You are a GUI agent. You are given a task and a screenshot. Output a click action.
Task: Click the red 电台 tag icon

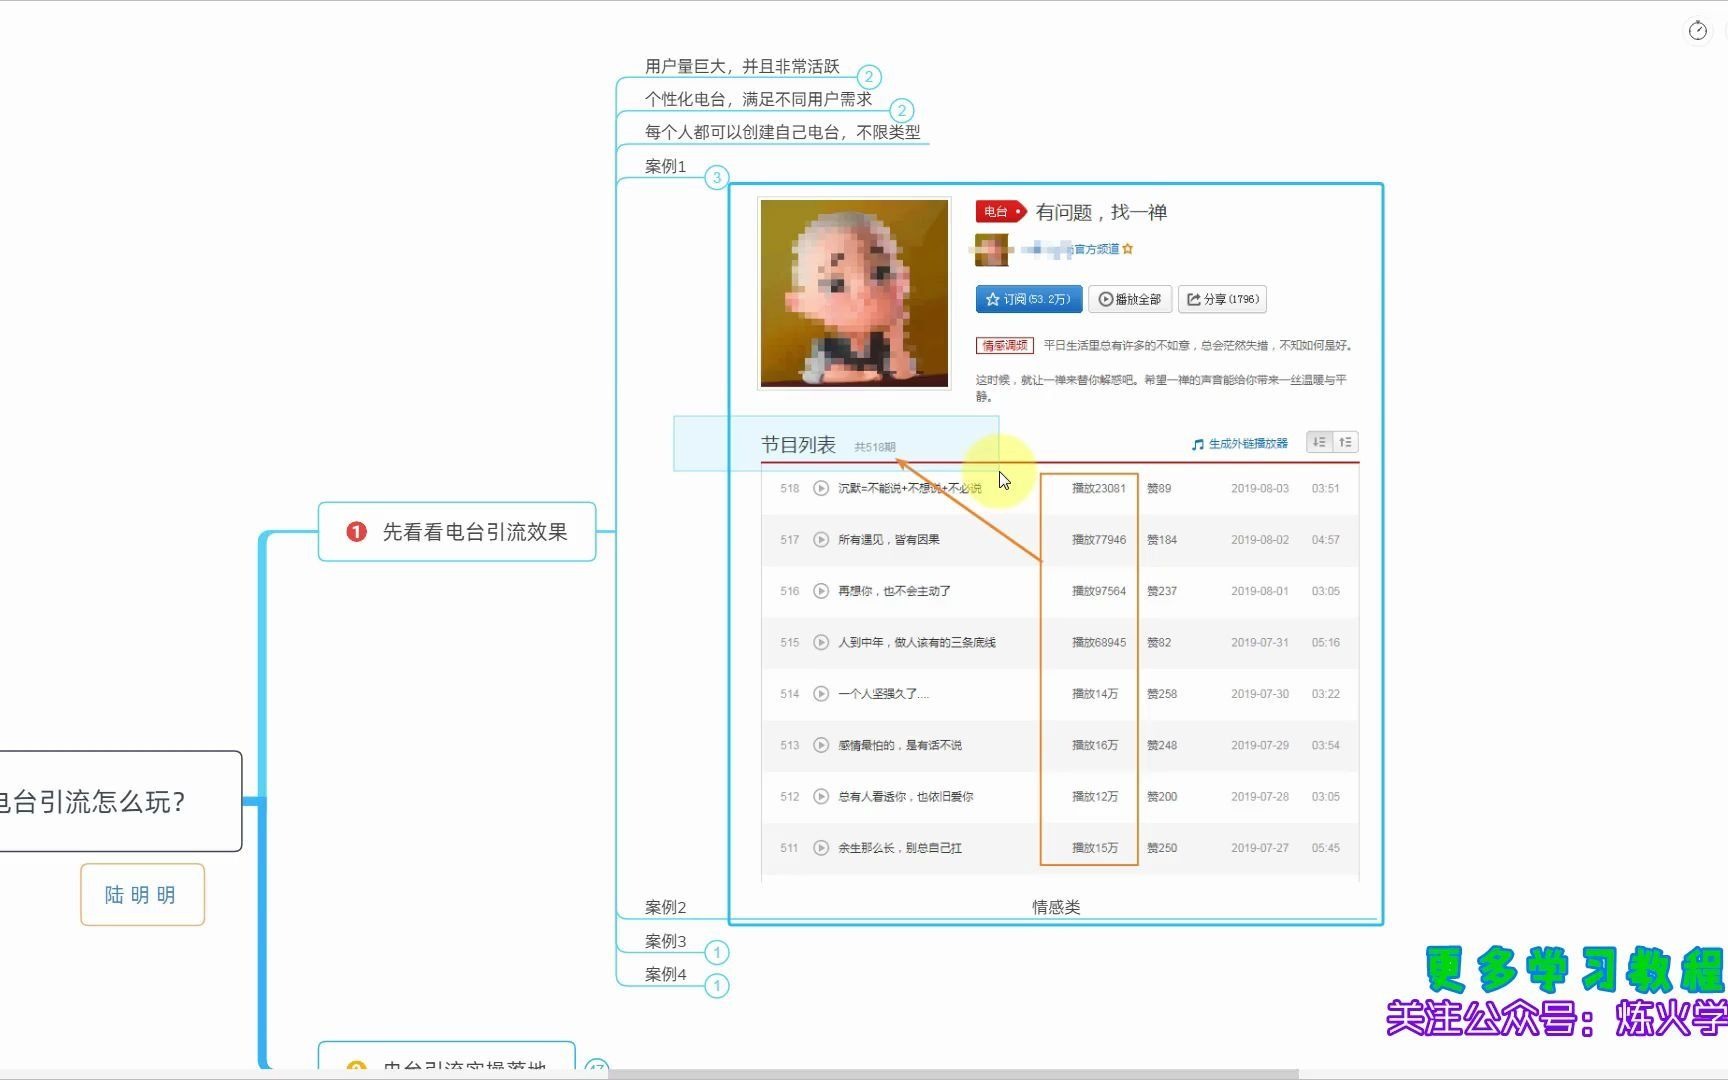(1000, 212)
